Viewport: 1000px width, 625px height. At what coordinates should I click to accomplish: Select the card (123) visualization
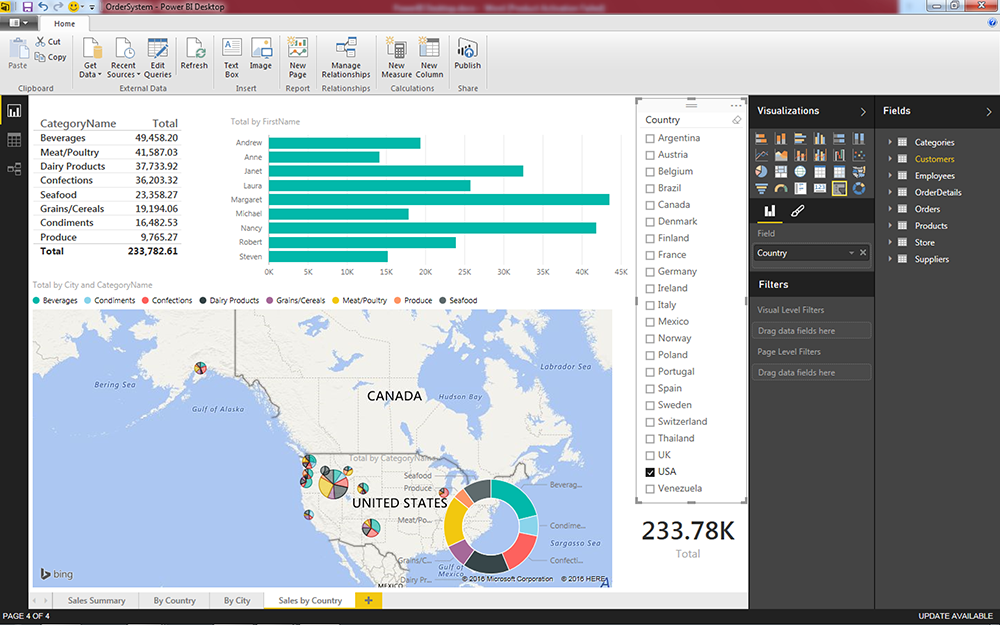click(x=820, y=188)
